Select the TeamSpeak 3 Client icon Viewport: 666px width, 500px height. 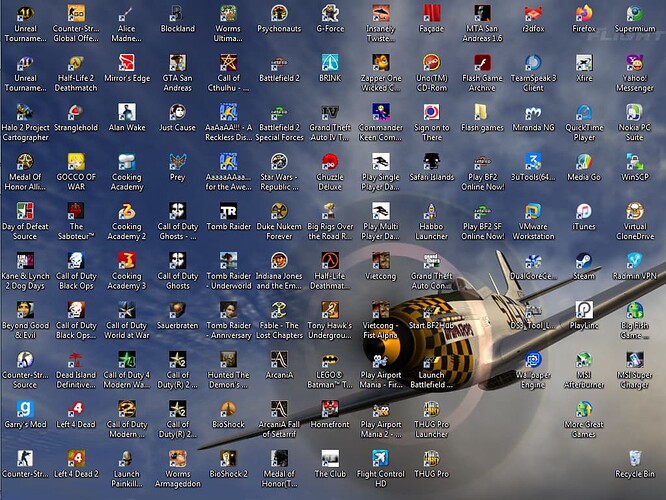pyautogui.click(x=533, y=74)
